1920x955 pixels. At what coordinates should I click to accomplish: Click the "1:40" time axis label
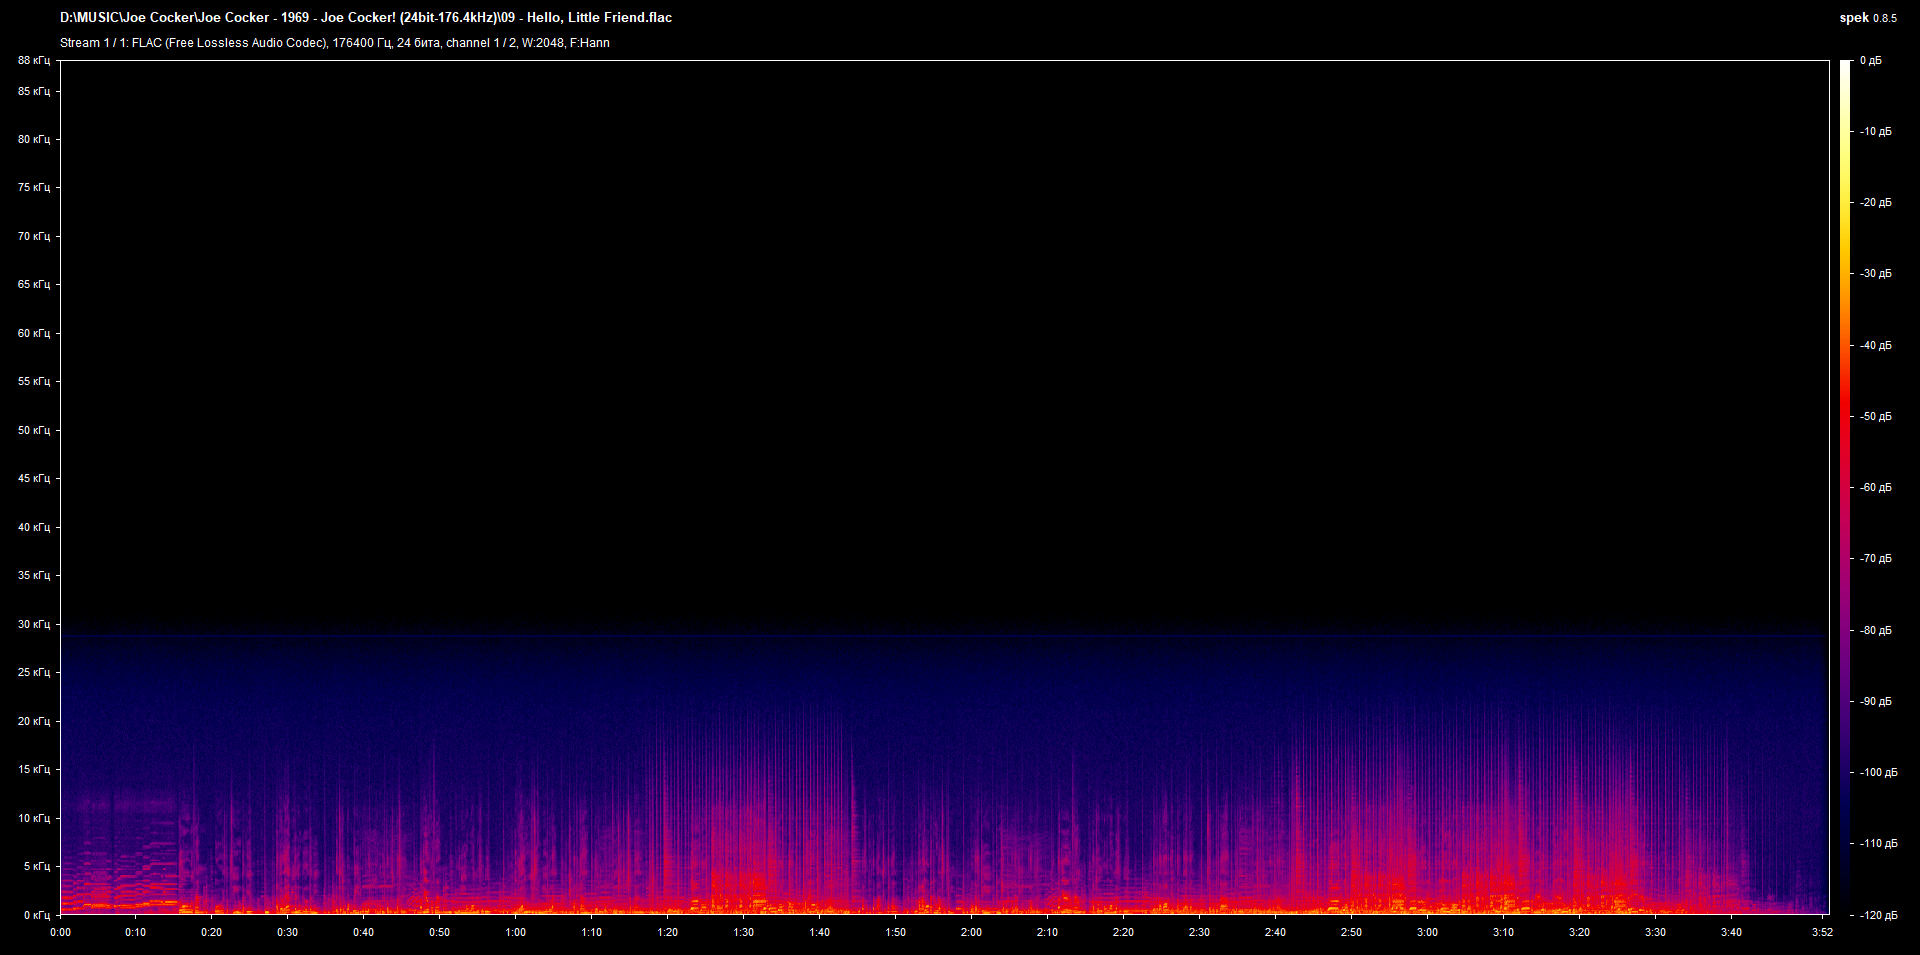(820, 932)
